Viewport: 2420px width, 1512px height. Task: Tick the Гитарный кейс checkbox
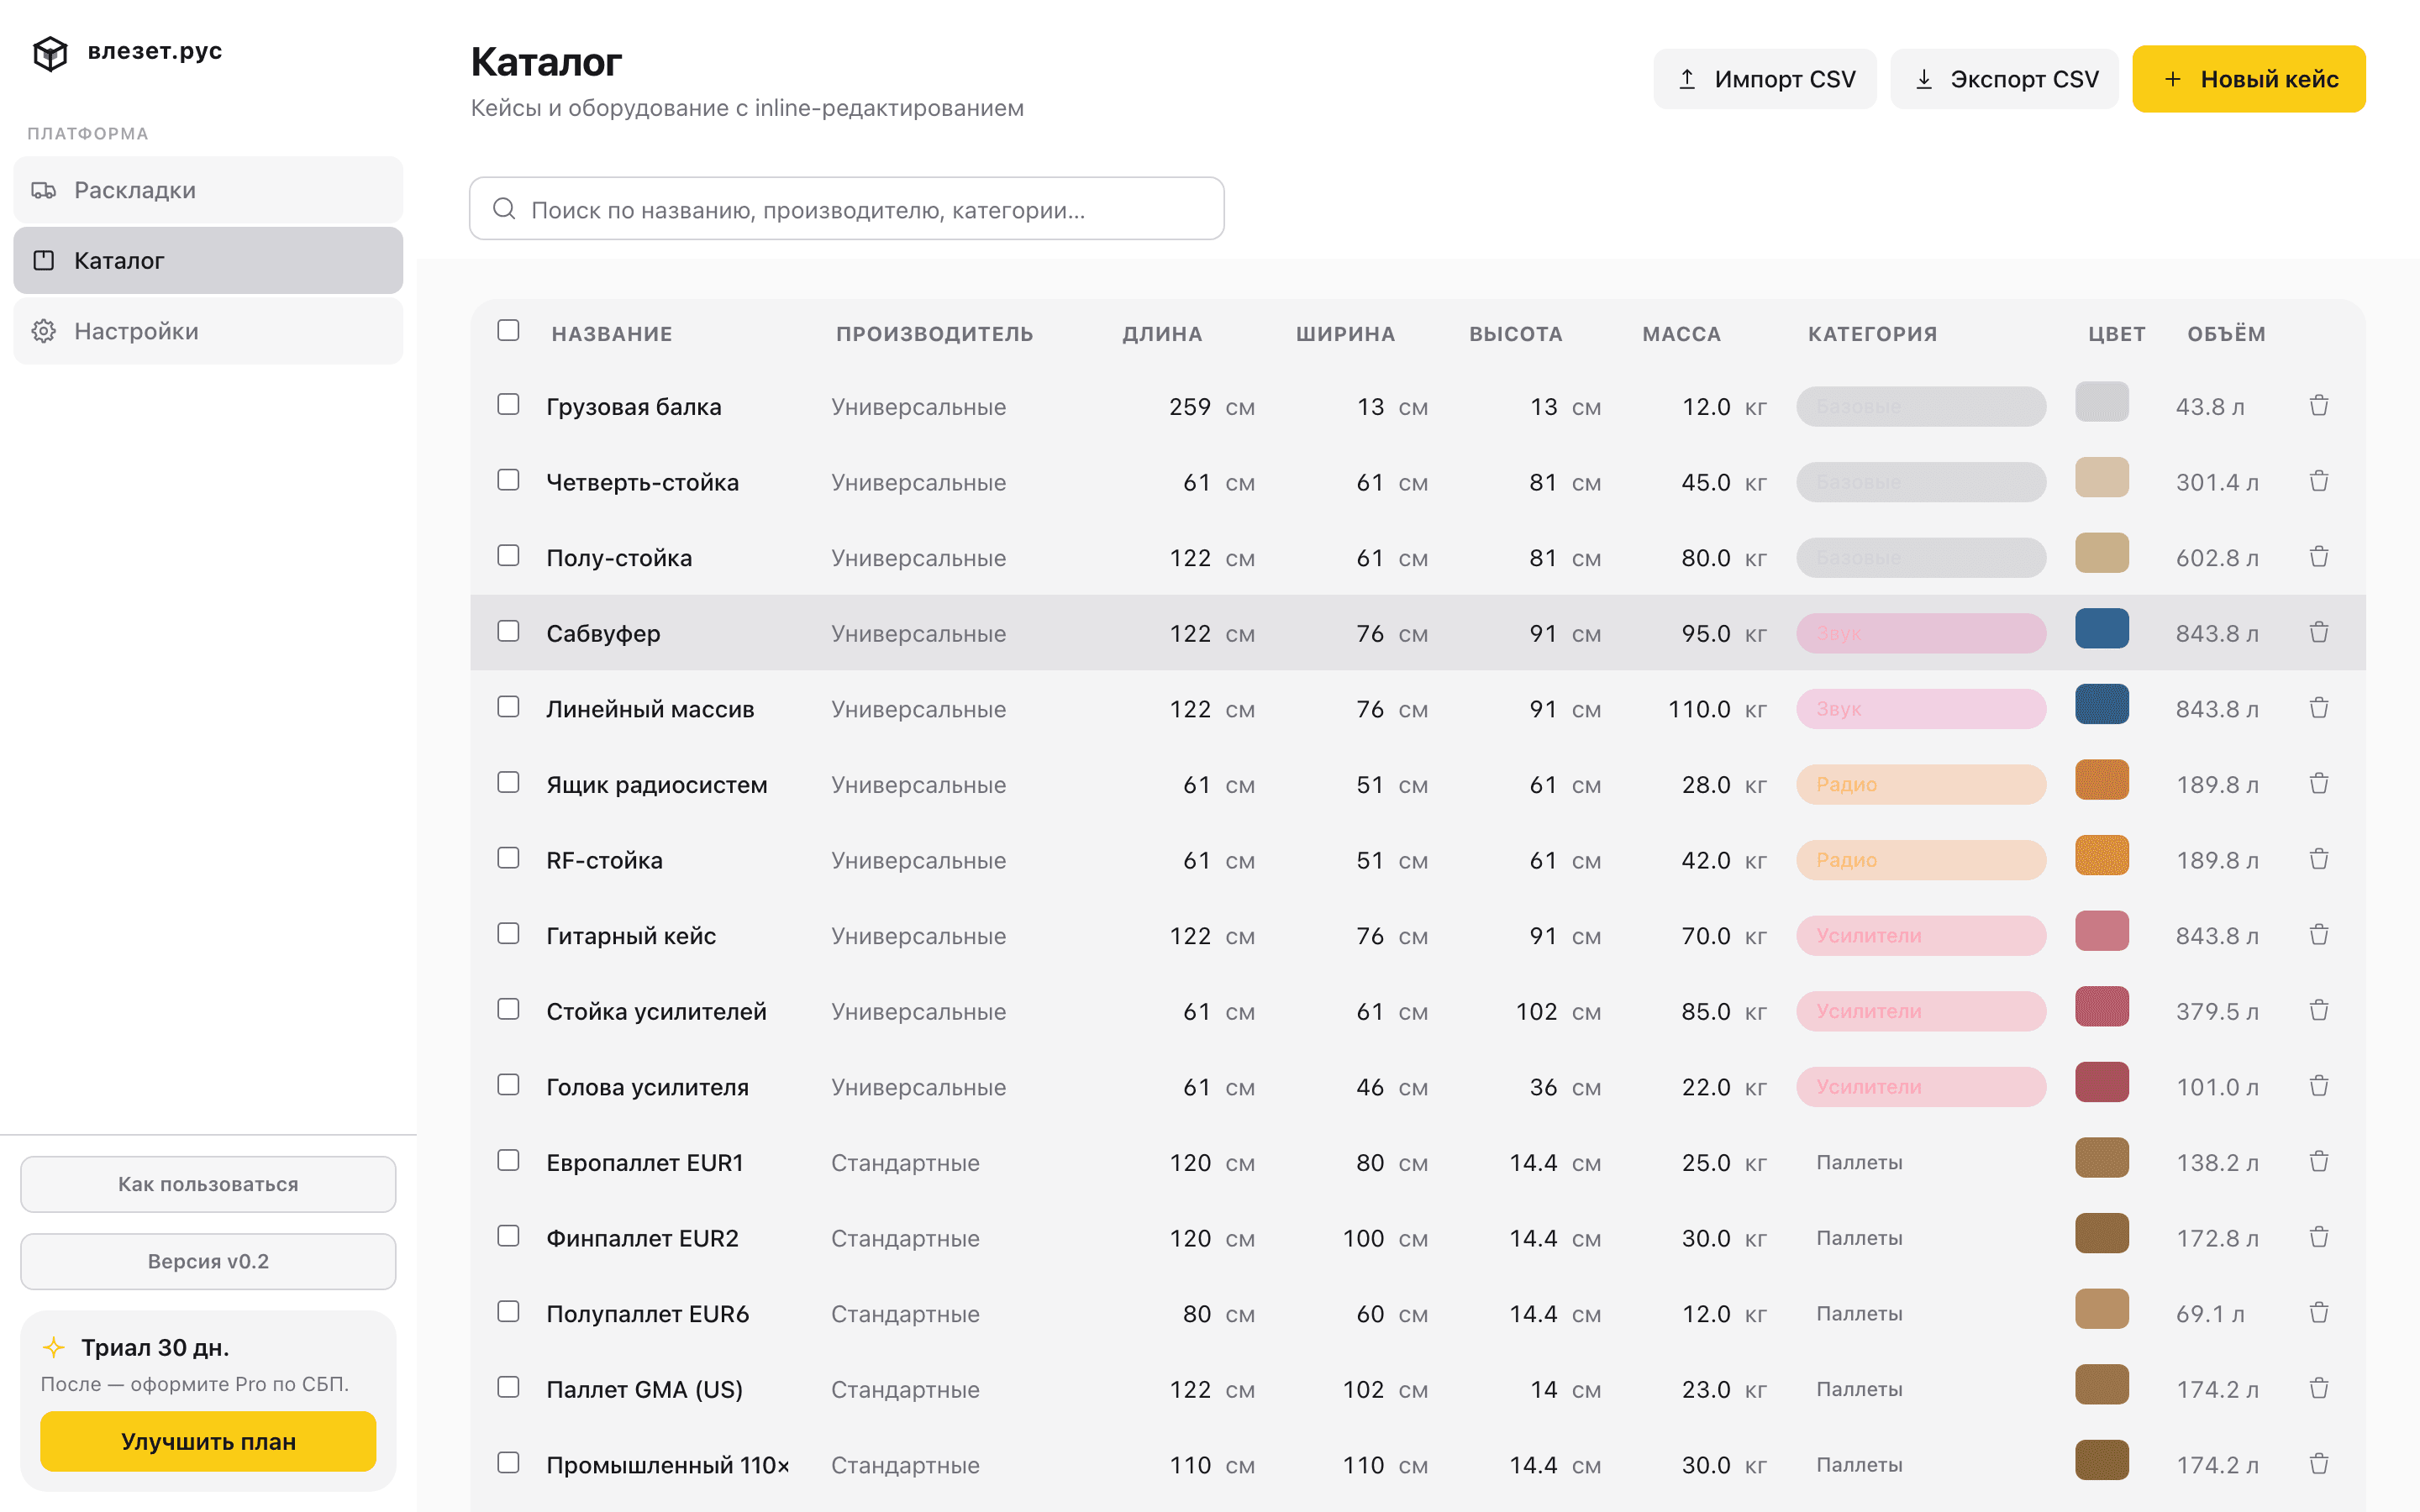point(508,933)
